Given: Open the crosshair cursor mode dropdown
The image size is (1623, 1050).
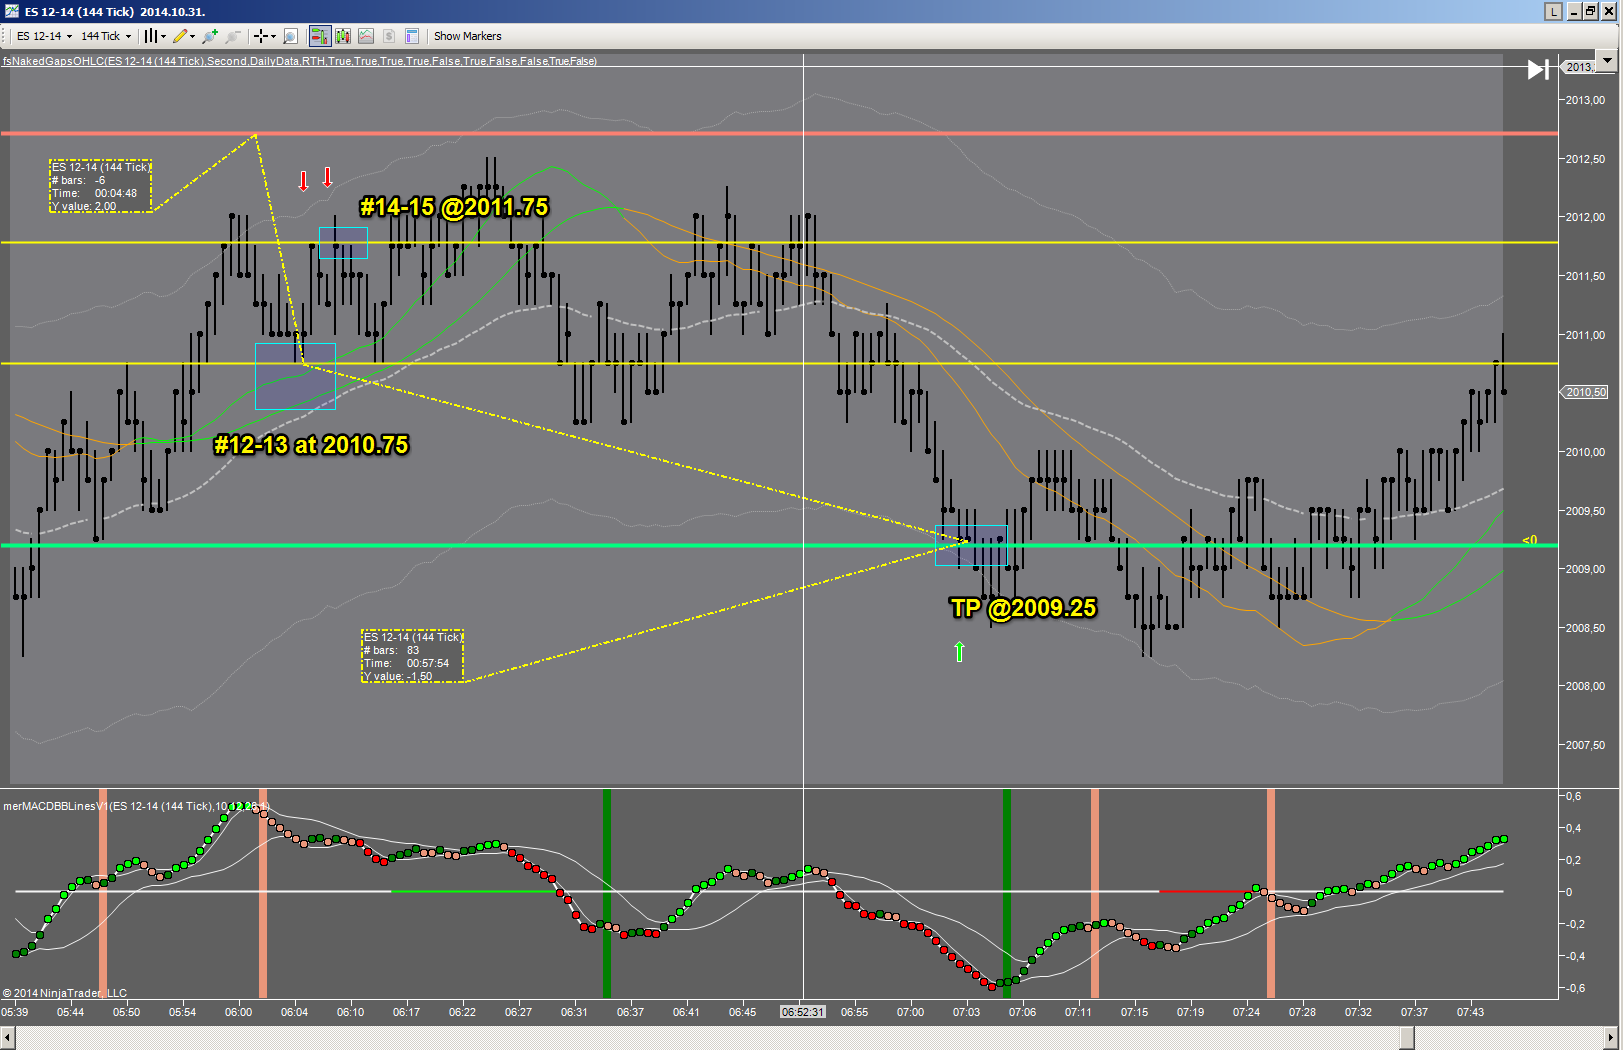Looking at the screenshot, I should [264, 36].
